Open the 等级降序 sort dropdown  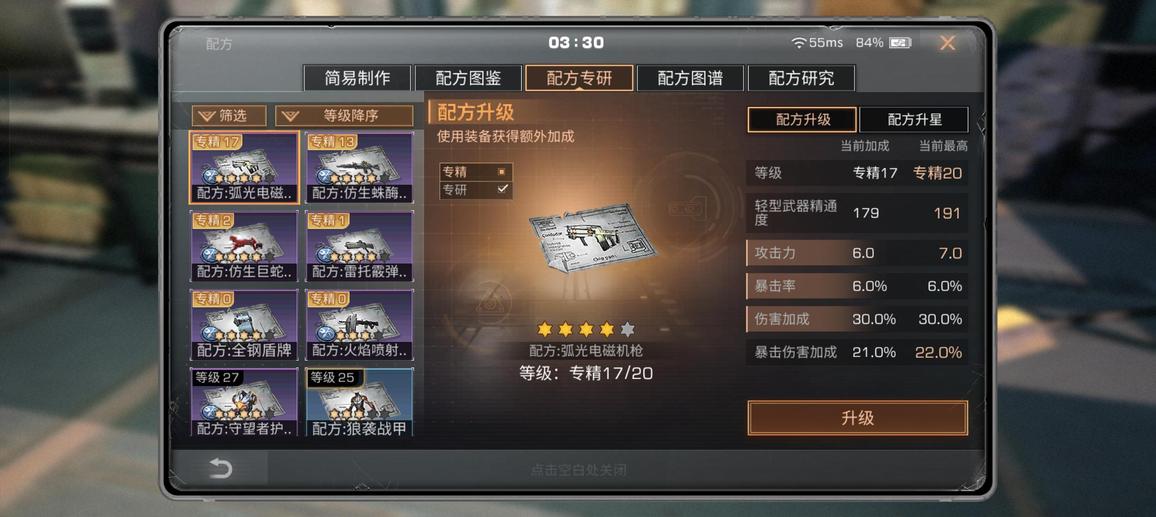(344, 116)
